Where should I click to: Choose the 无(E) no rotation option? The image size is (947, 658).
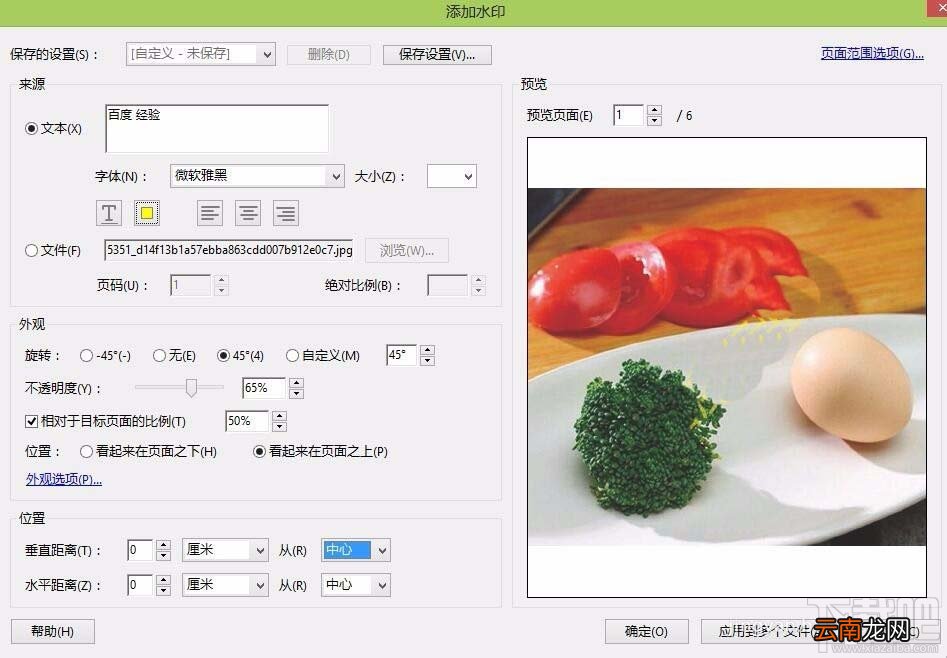(x=159, y=356)
